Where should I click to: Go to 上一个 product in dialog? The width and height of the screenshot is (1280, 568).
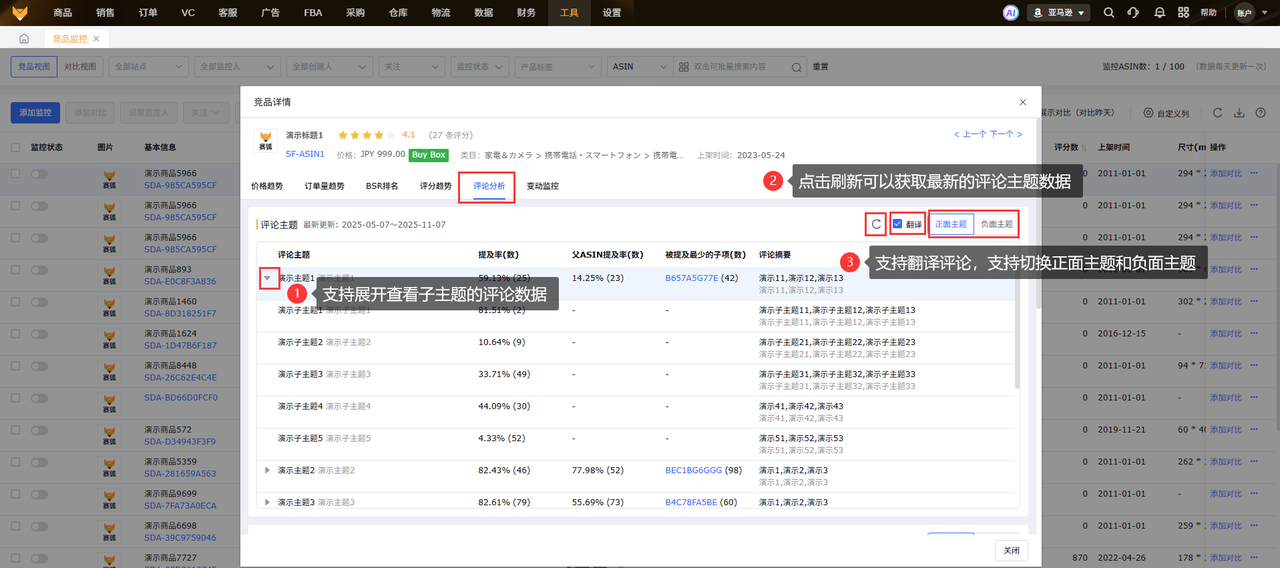pyautogui.click(x=970, y=134)
